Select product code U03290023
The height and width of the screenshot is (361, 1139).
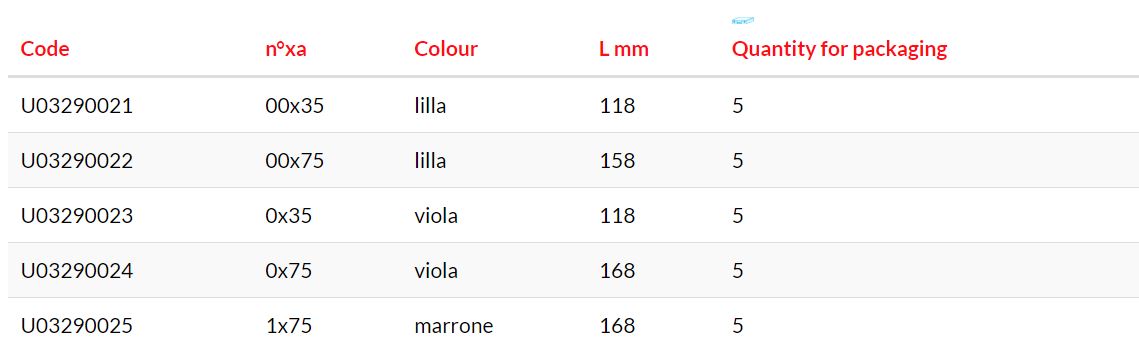(77, 216)
